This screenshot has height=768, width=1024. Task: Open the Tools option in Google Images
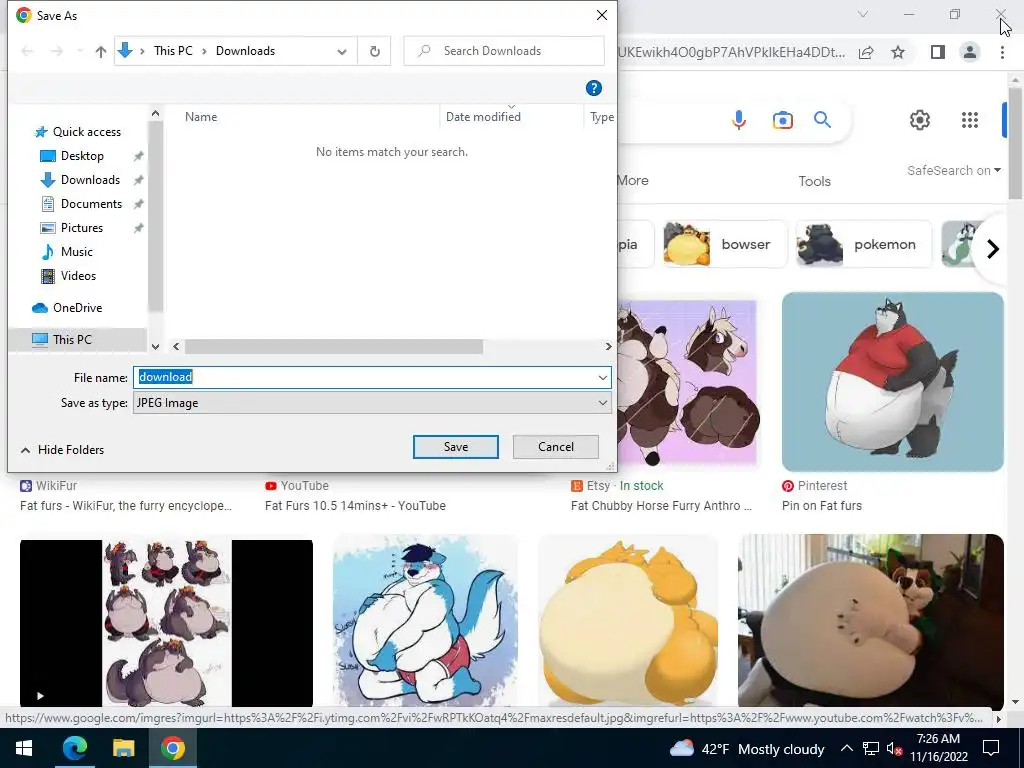click(814, 182)
